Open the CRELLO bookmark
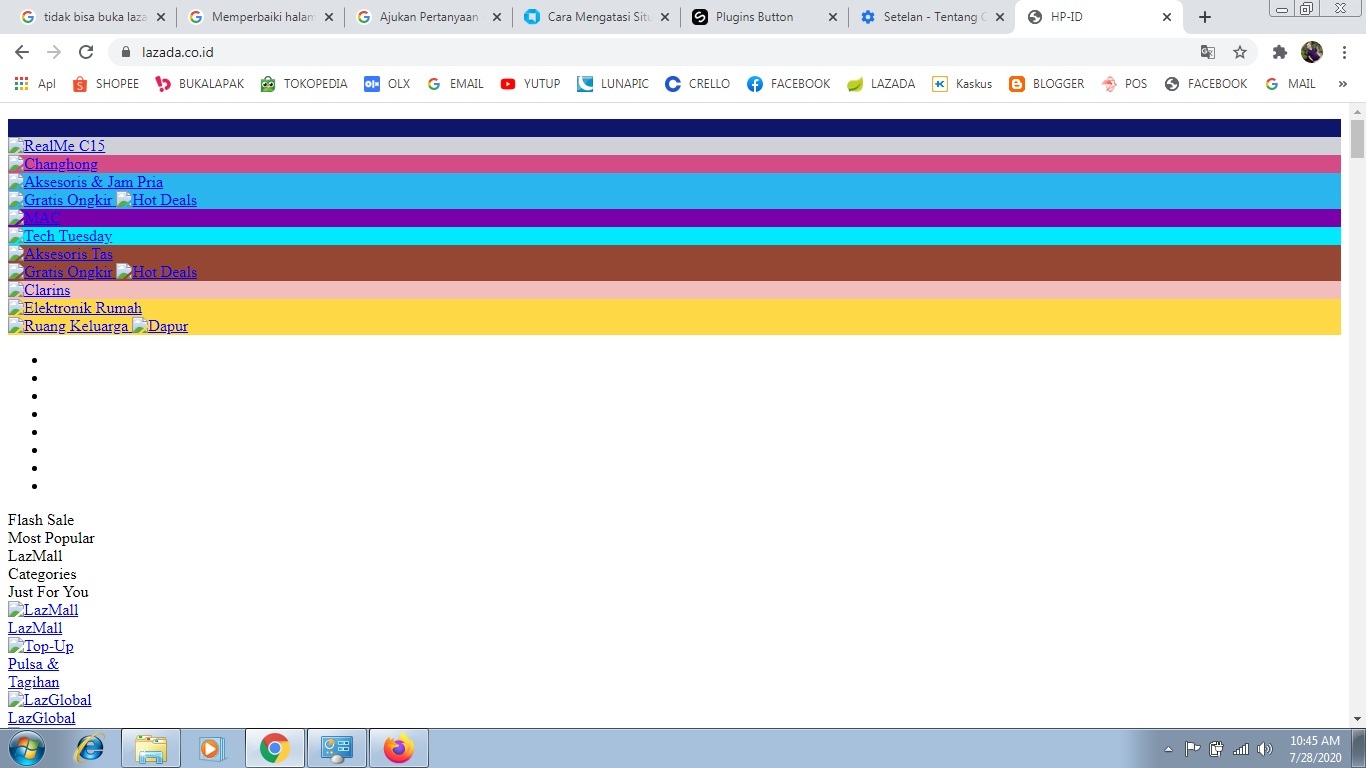The height and width of the screenshot is (768, 1366). 697,84
